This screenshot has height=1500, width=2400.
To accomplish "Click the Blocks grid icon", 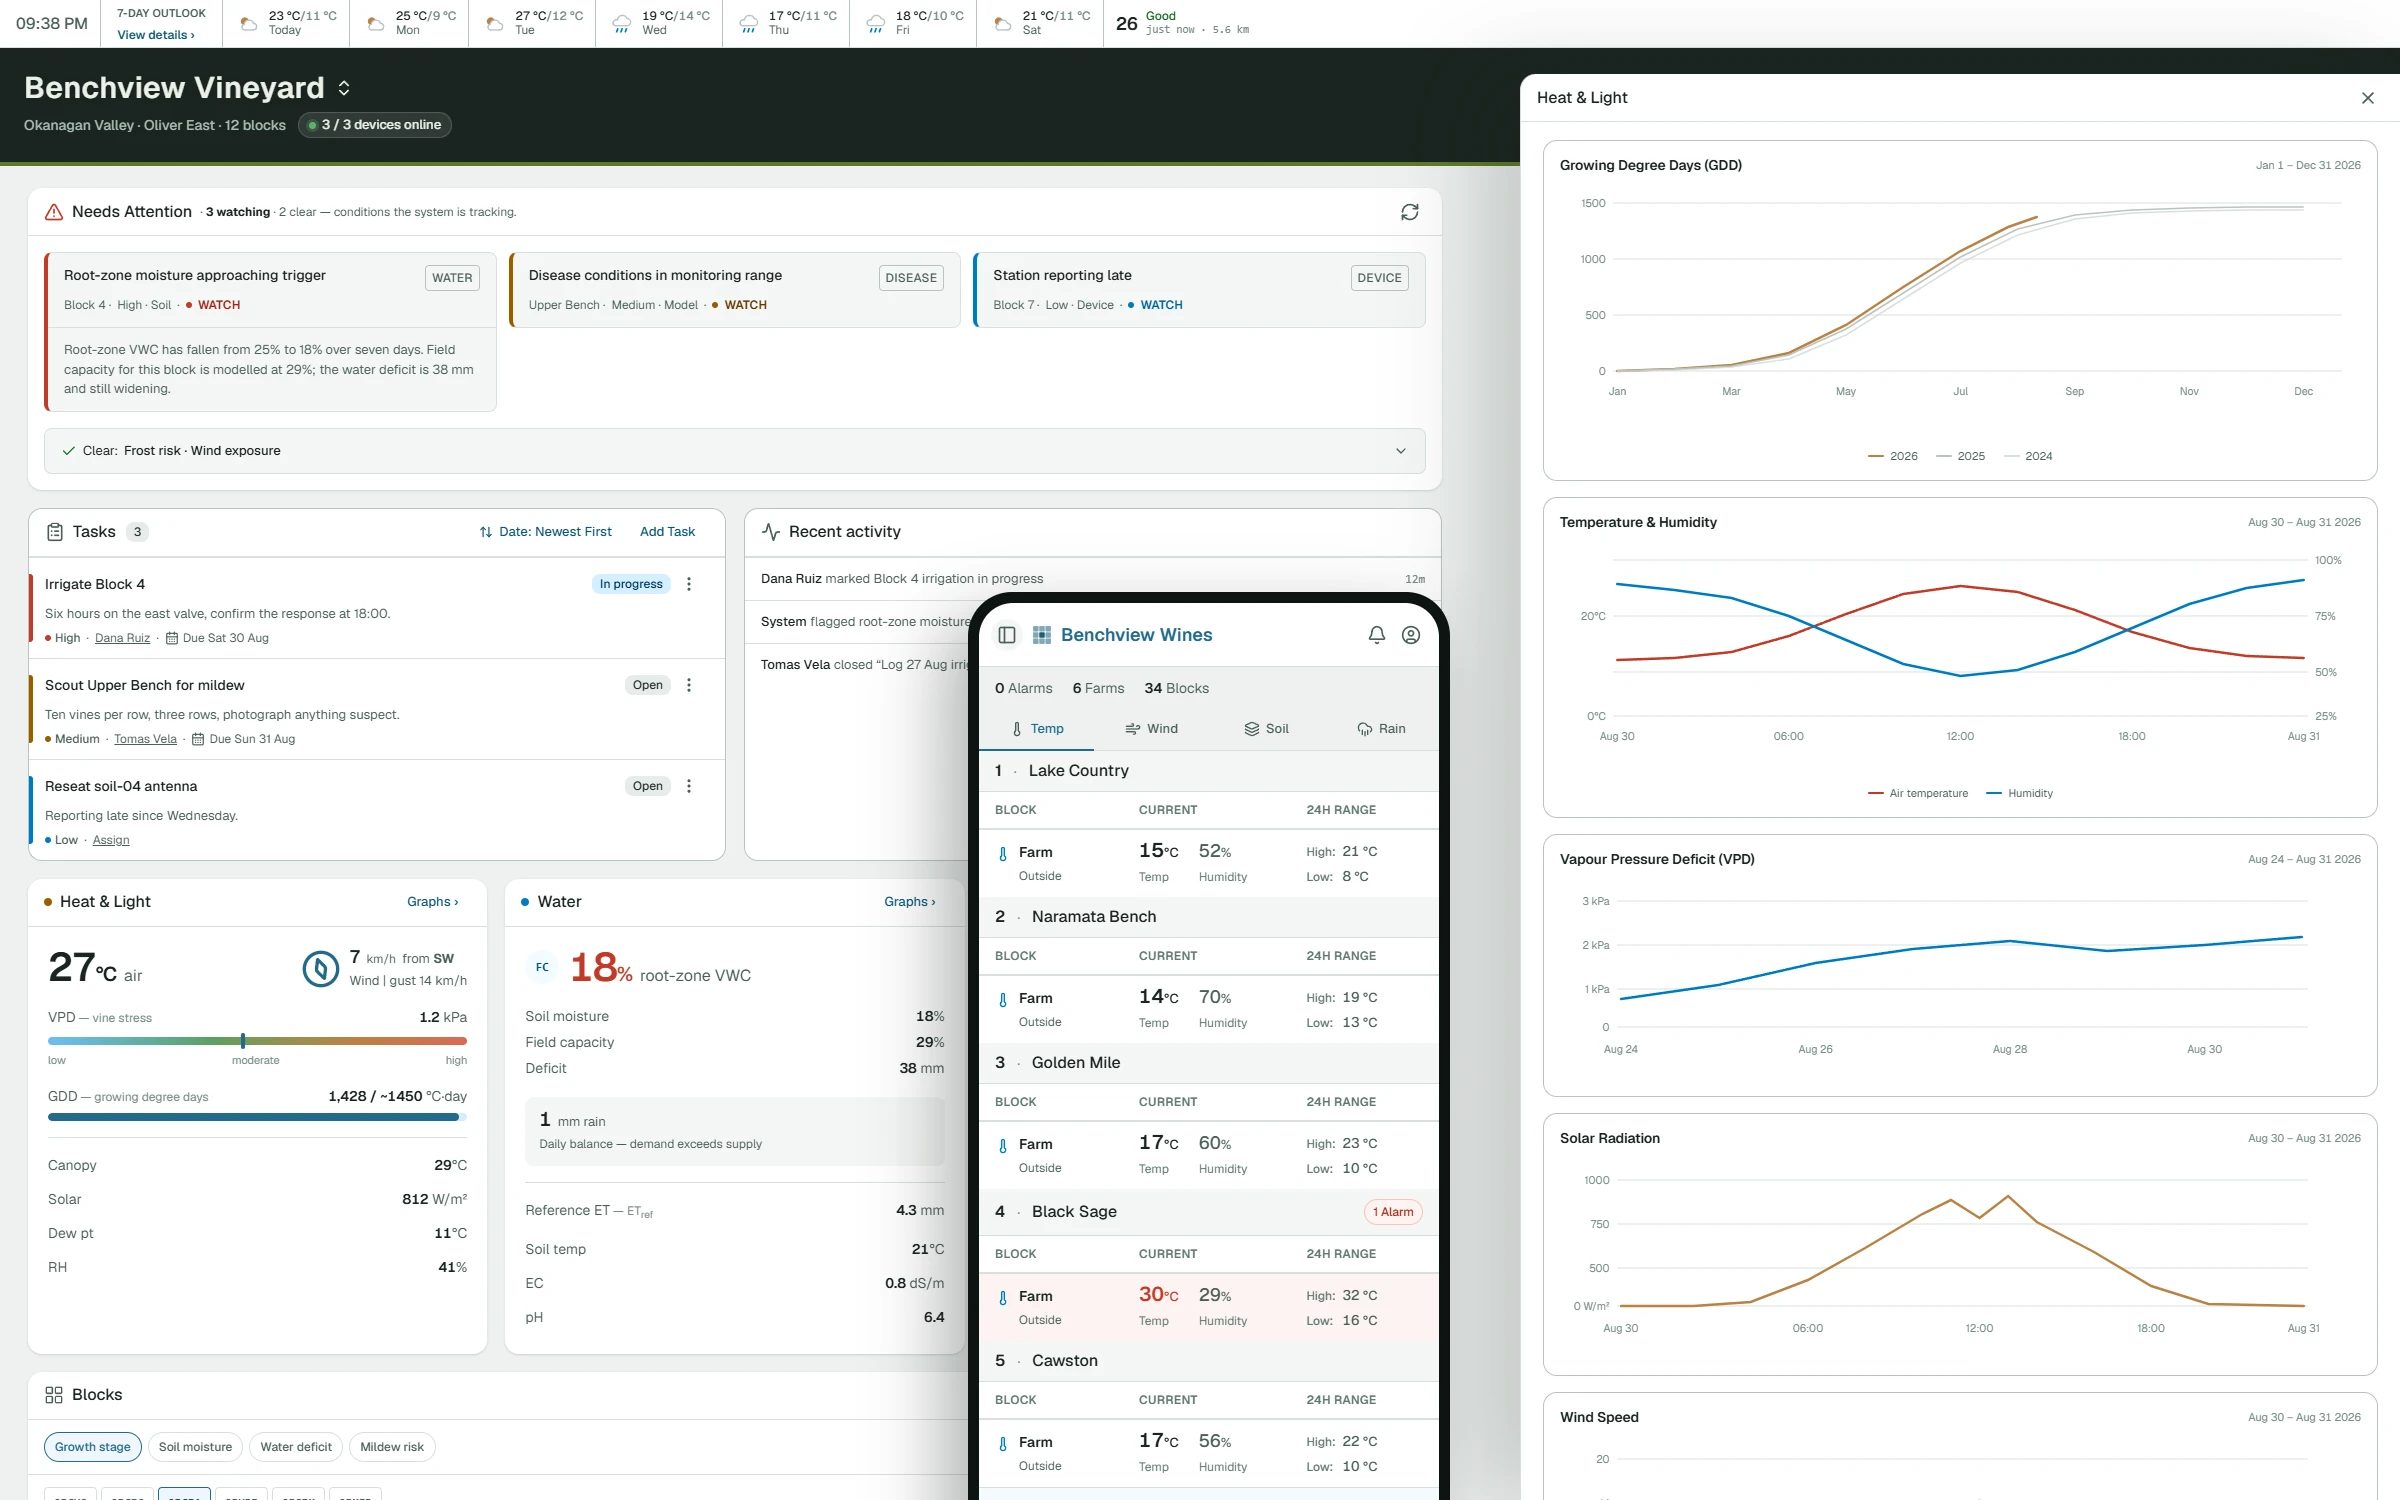I will 54,1395.
